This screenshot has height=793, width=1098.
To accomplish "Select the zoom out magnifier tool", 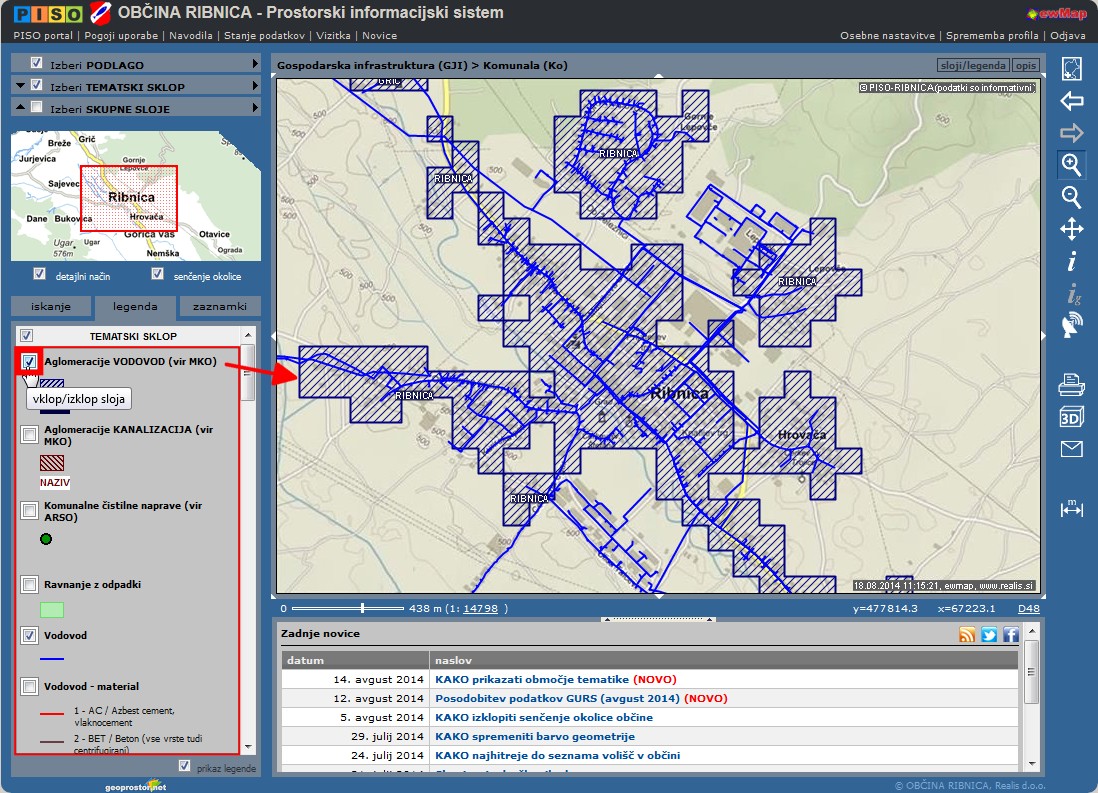I will 1071,197.
